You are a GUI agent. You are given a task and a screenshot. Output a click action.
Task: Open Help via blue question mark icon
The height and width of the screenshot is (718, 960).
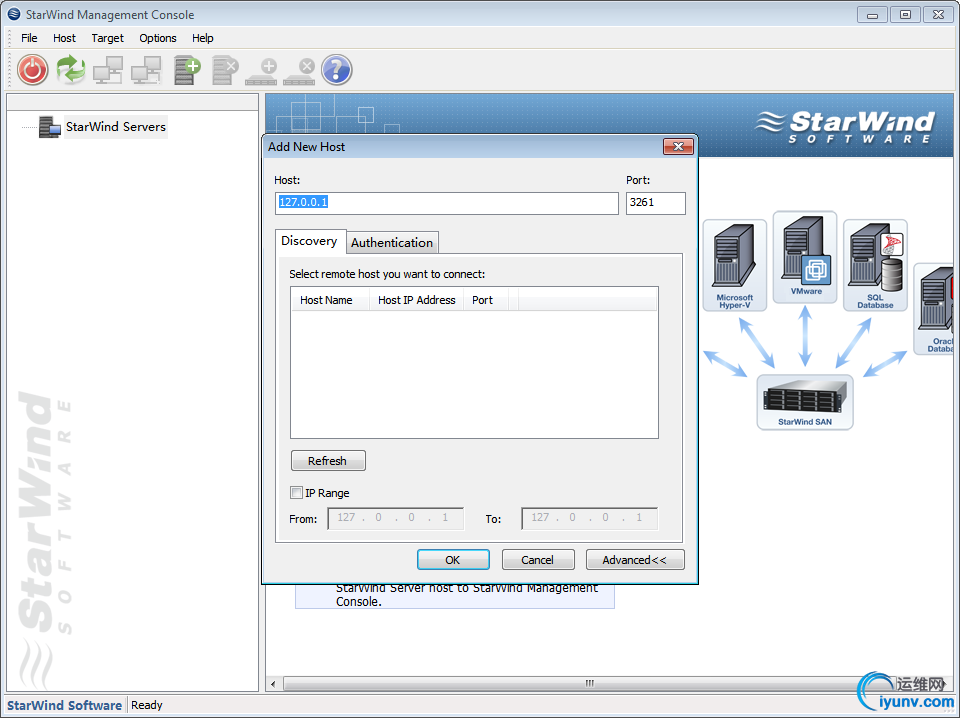337,70
